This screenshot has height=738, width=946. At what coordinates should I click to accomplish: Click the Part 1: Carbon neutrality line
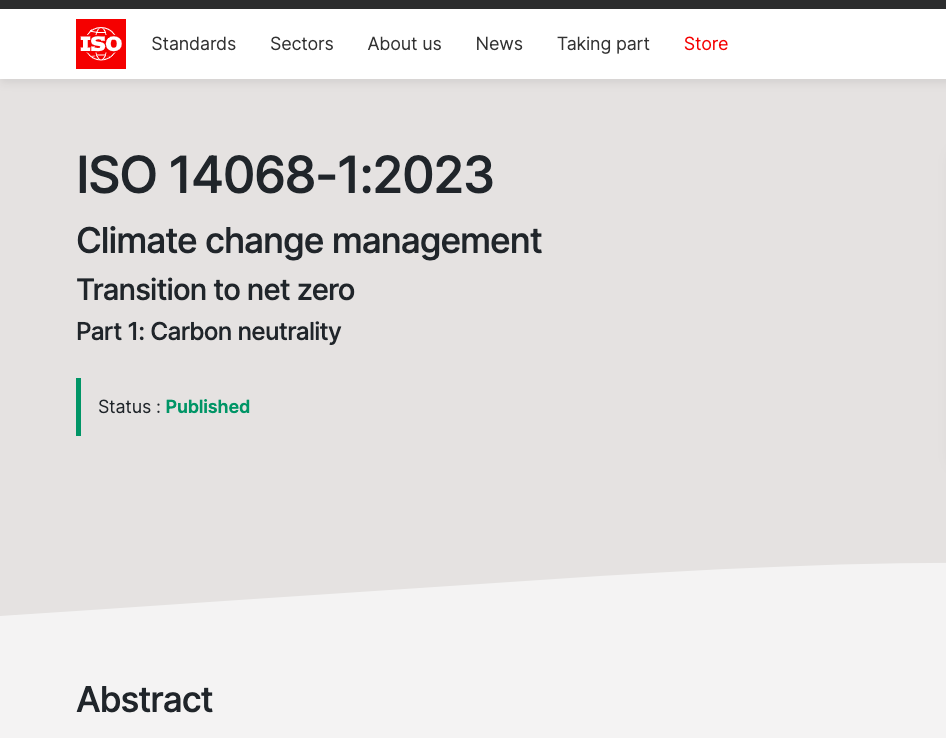(208, 332)
